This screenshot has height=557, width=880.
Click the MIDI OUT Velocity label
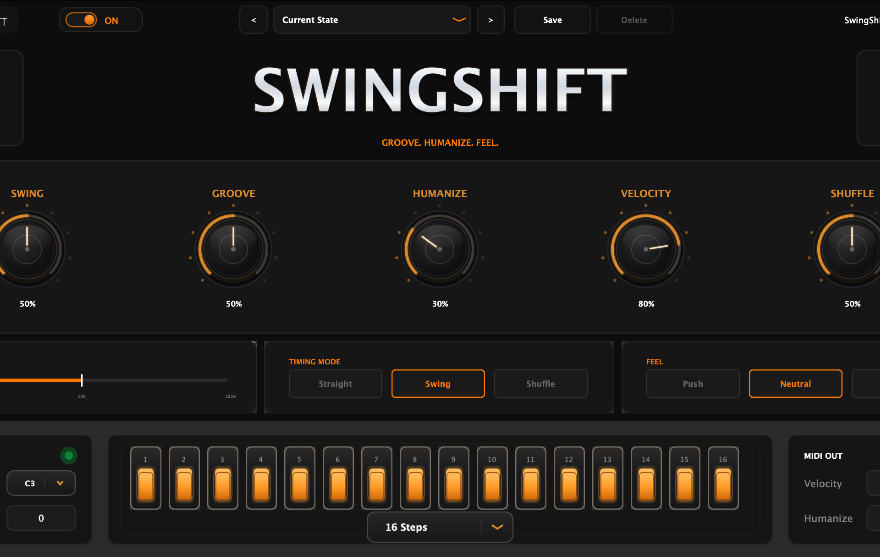[823, 483]
